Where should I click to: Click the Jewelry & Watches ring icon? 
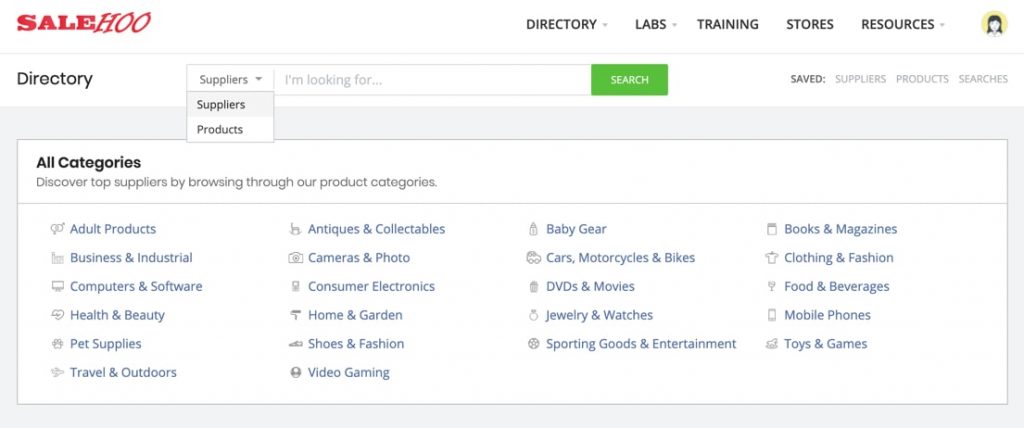point(534,315)
